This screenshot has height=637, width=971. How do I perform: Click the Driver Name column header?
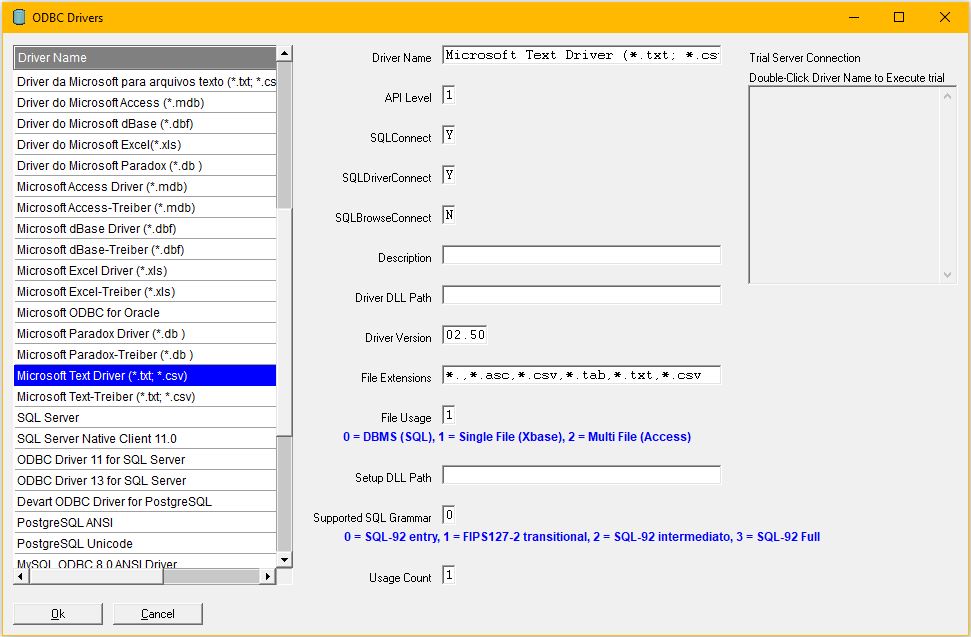coord(145,58)
